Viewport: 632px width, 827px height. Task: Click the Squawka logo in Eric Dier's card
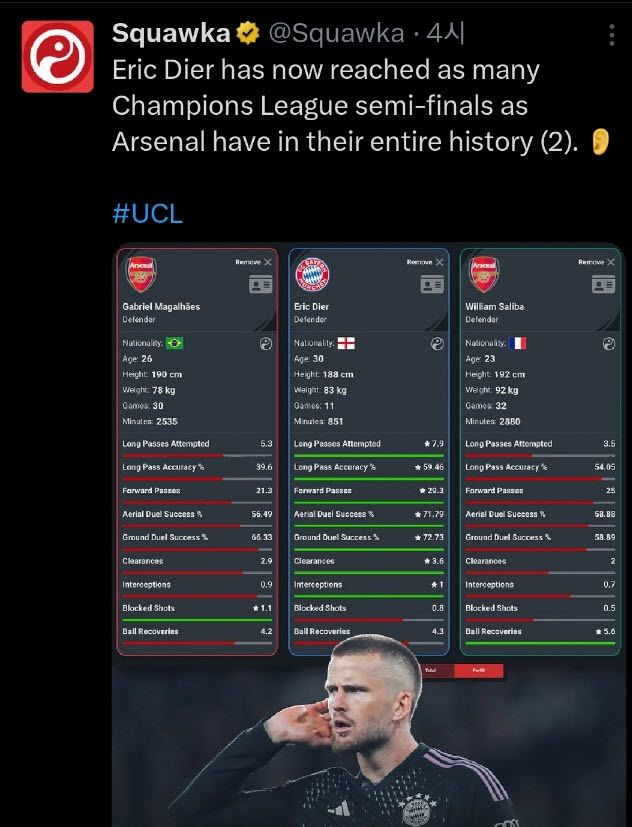coord(437,343)
